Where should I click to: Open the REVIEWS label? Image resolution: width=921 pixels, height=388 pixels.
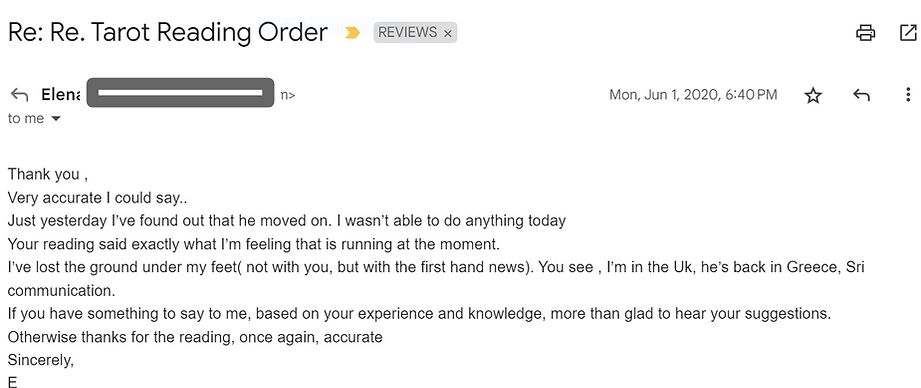point(407,32)
